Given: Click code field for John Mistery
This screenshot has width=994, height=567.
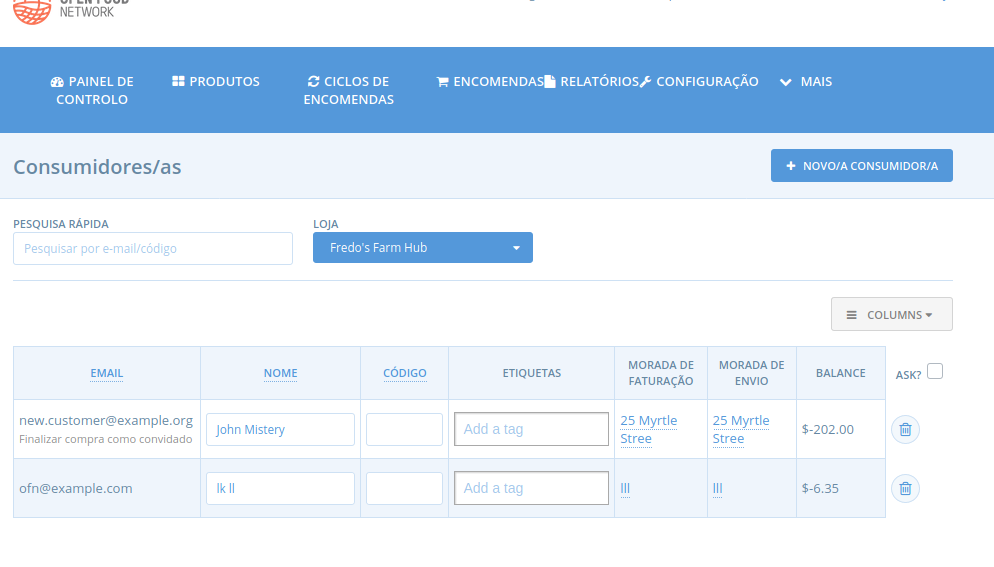Looking at the screenshot, I should 404,429.
